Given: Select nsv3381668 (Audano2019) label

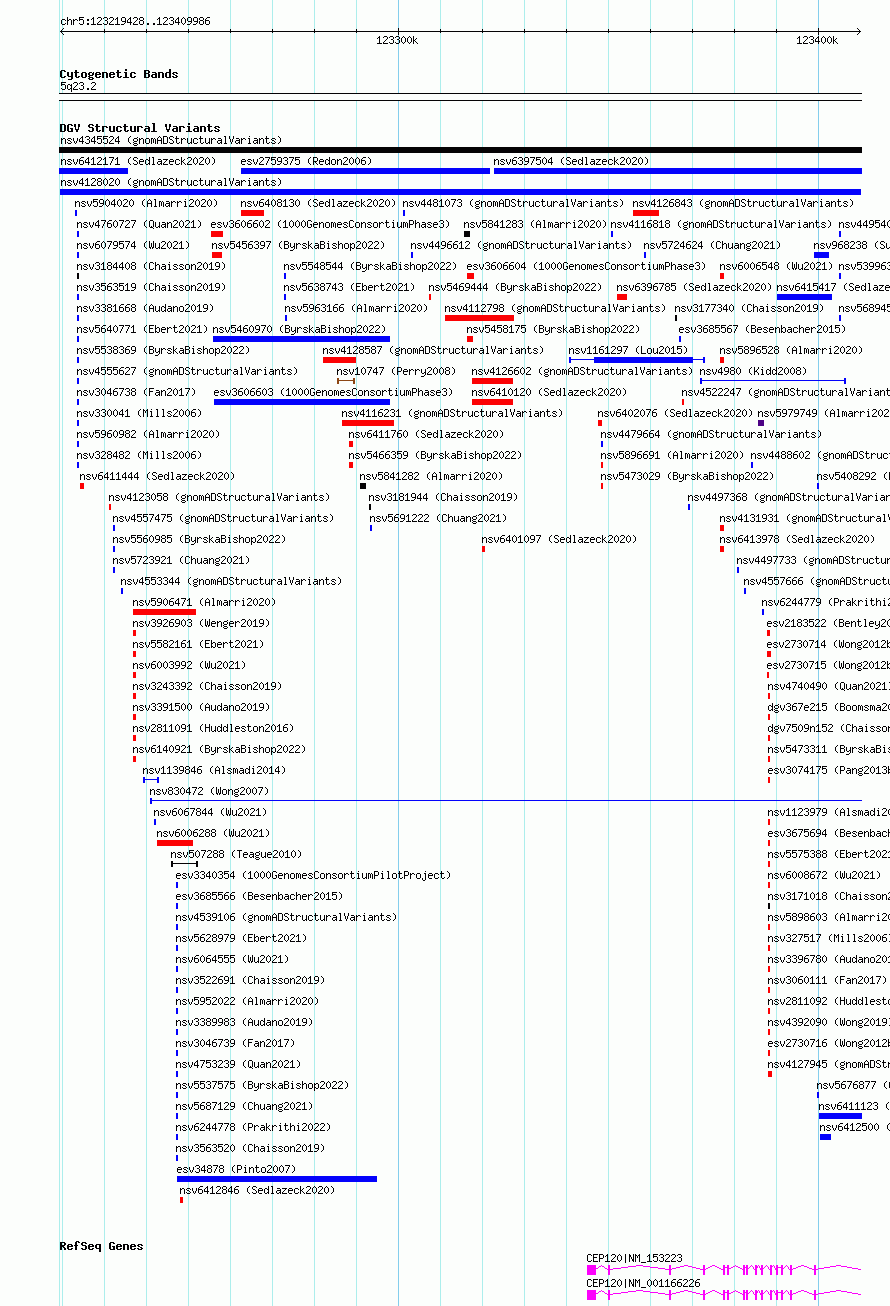Looking at the screenshot, I should pyautogui.click(x=145, y=308).
